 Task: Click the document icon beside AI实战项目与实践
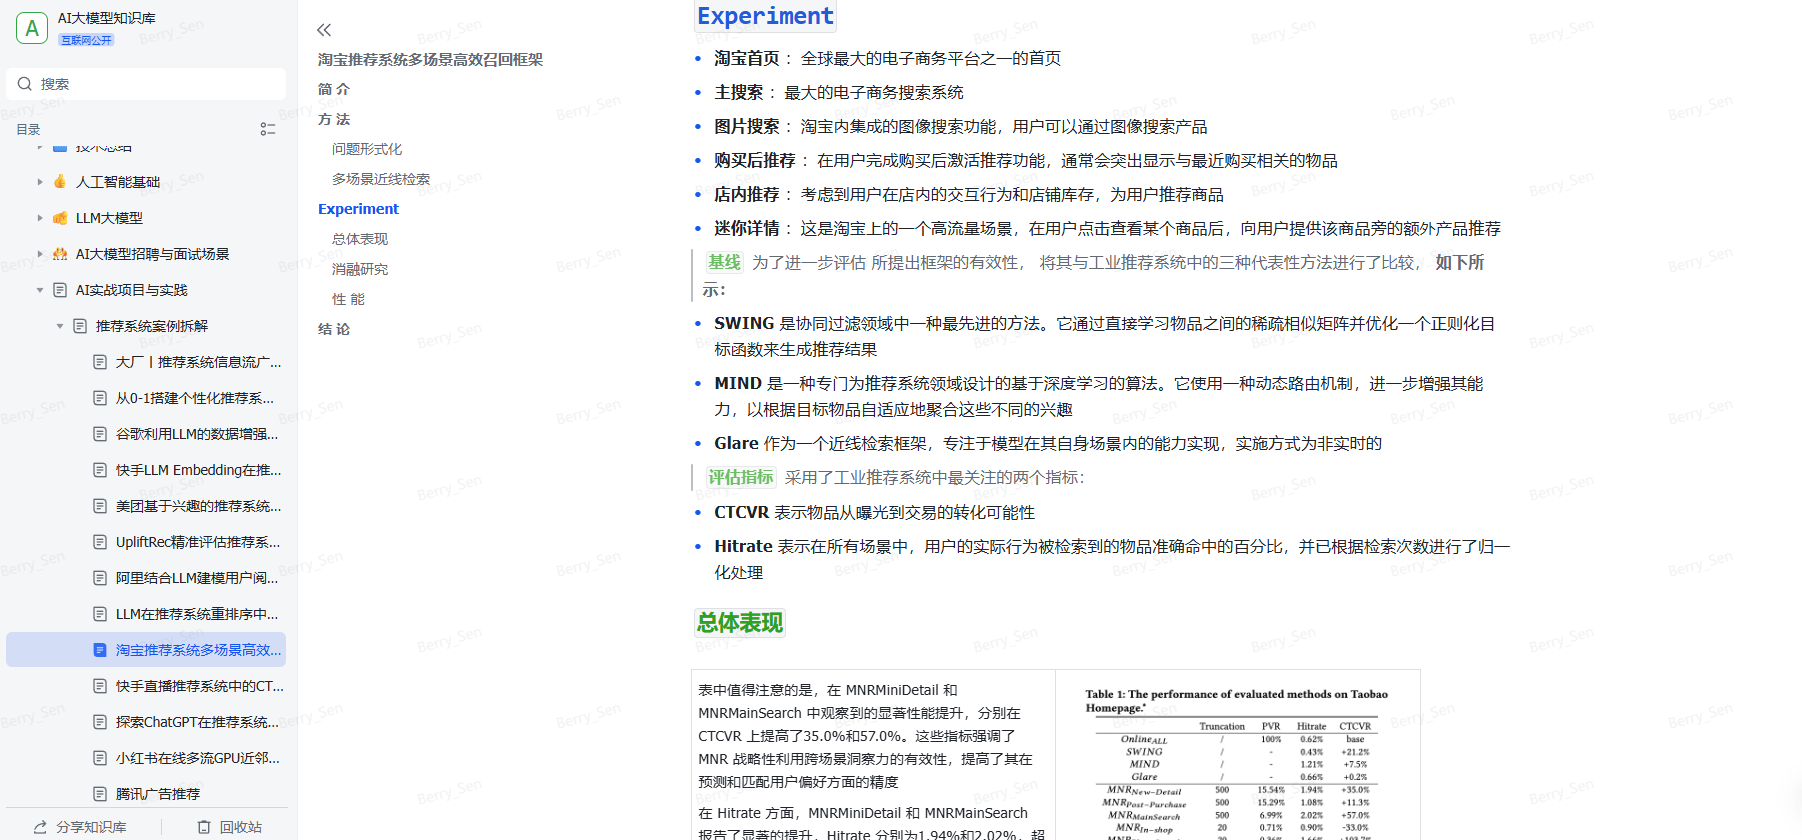(x=60, y=290)
